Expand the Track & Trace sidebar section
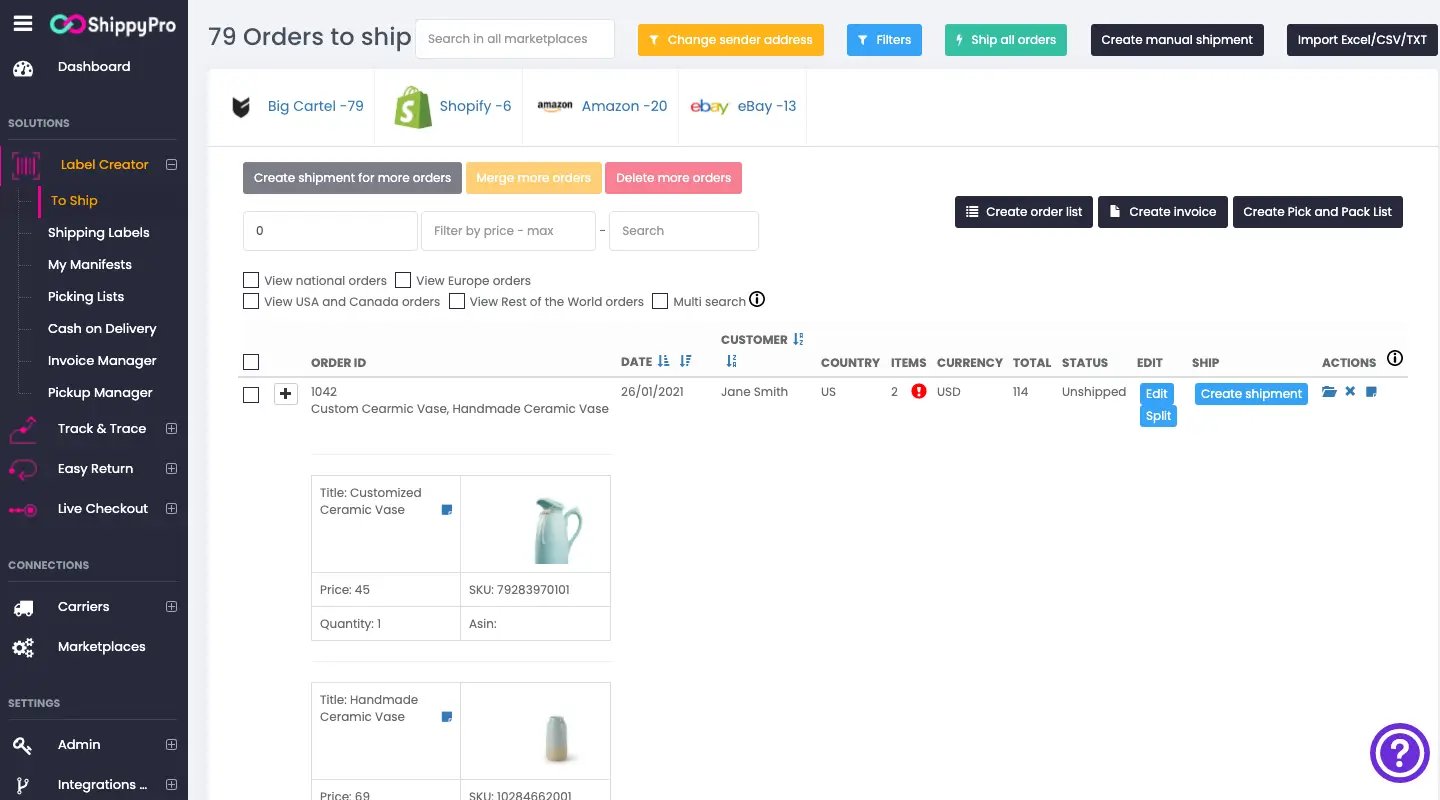1440x800 pixels. point(171,429)
